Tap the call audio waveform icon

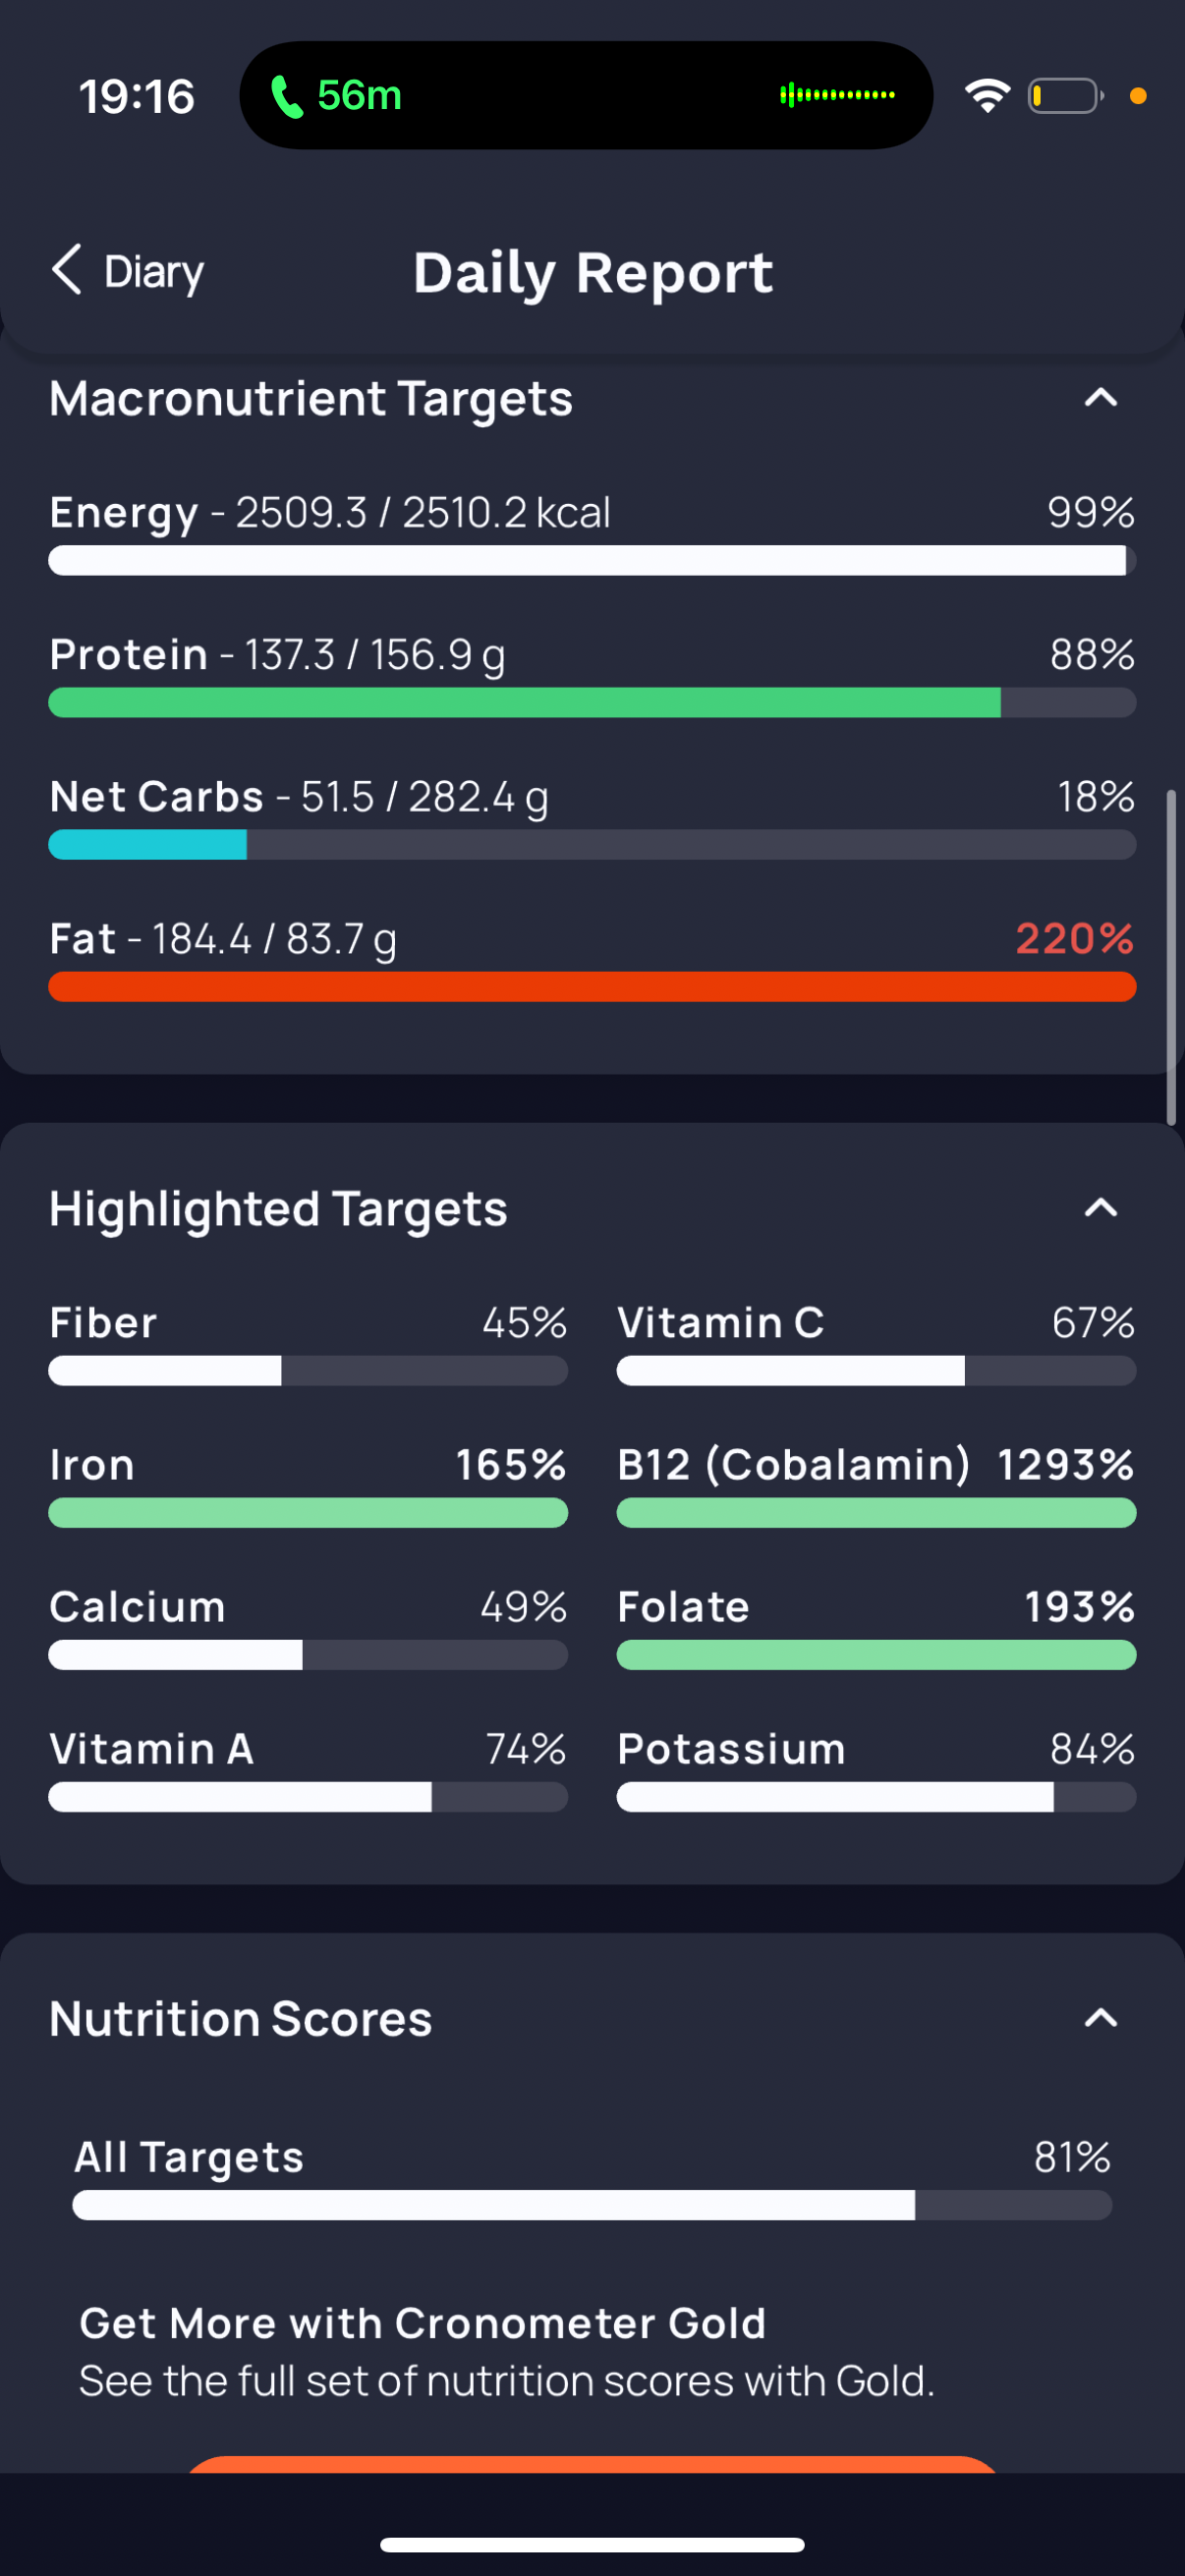[837, 95]
